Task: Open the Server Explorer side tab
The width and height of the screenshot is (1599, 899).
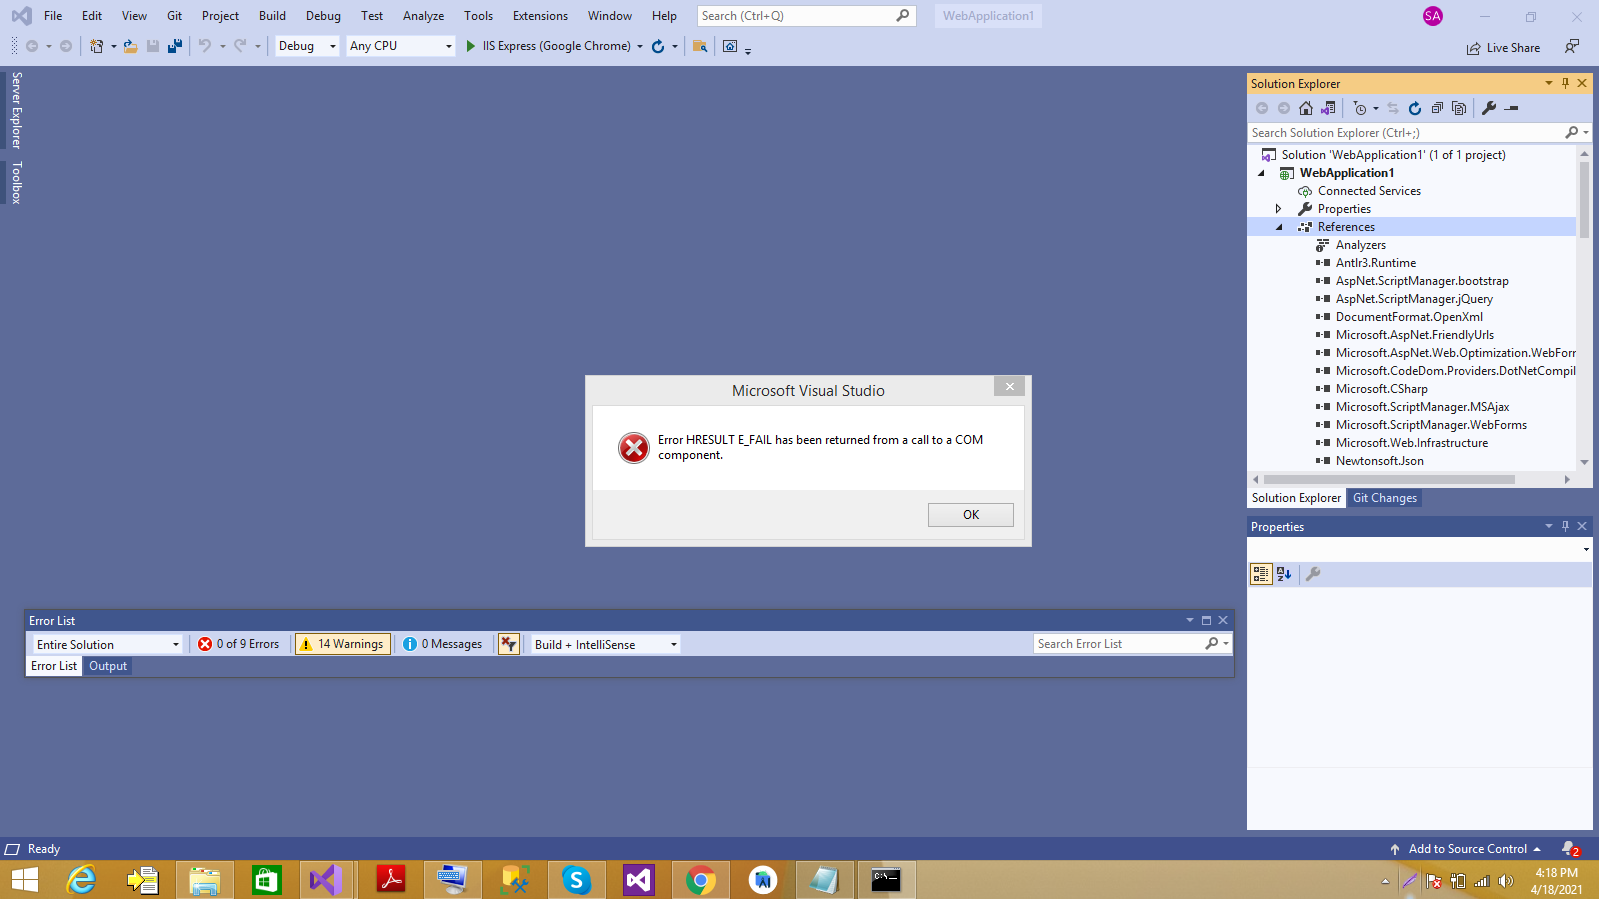Action: coord(16,110)
